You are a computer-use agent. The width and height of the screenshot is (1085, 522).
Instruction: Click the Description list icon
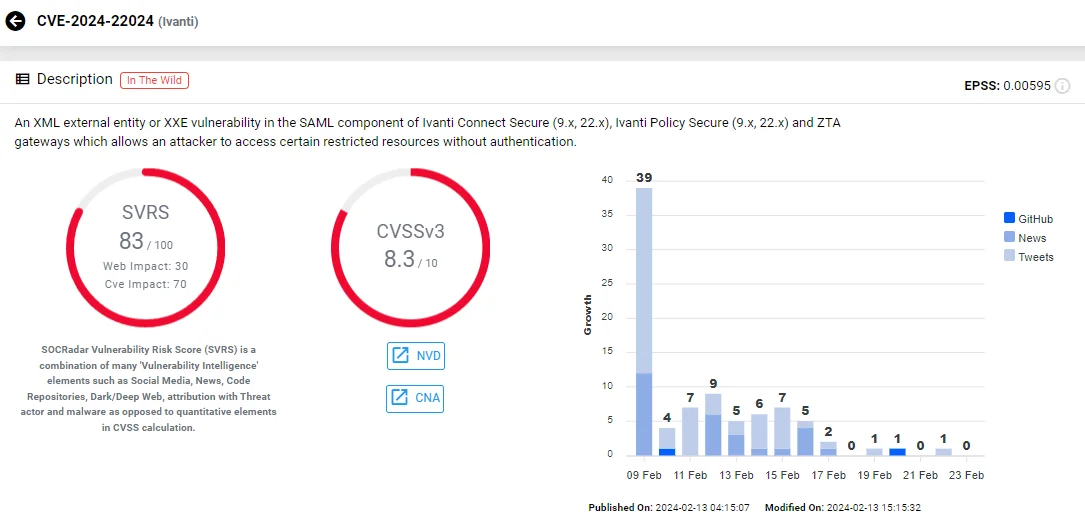22,80
